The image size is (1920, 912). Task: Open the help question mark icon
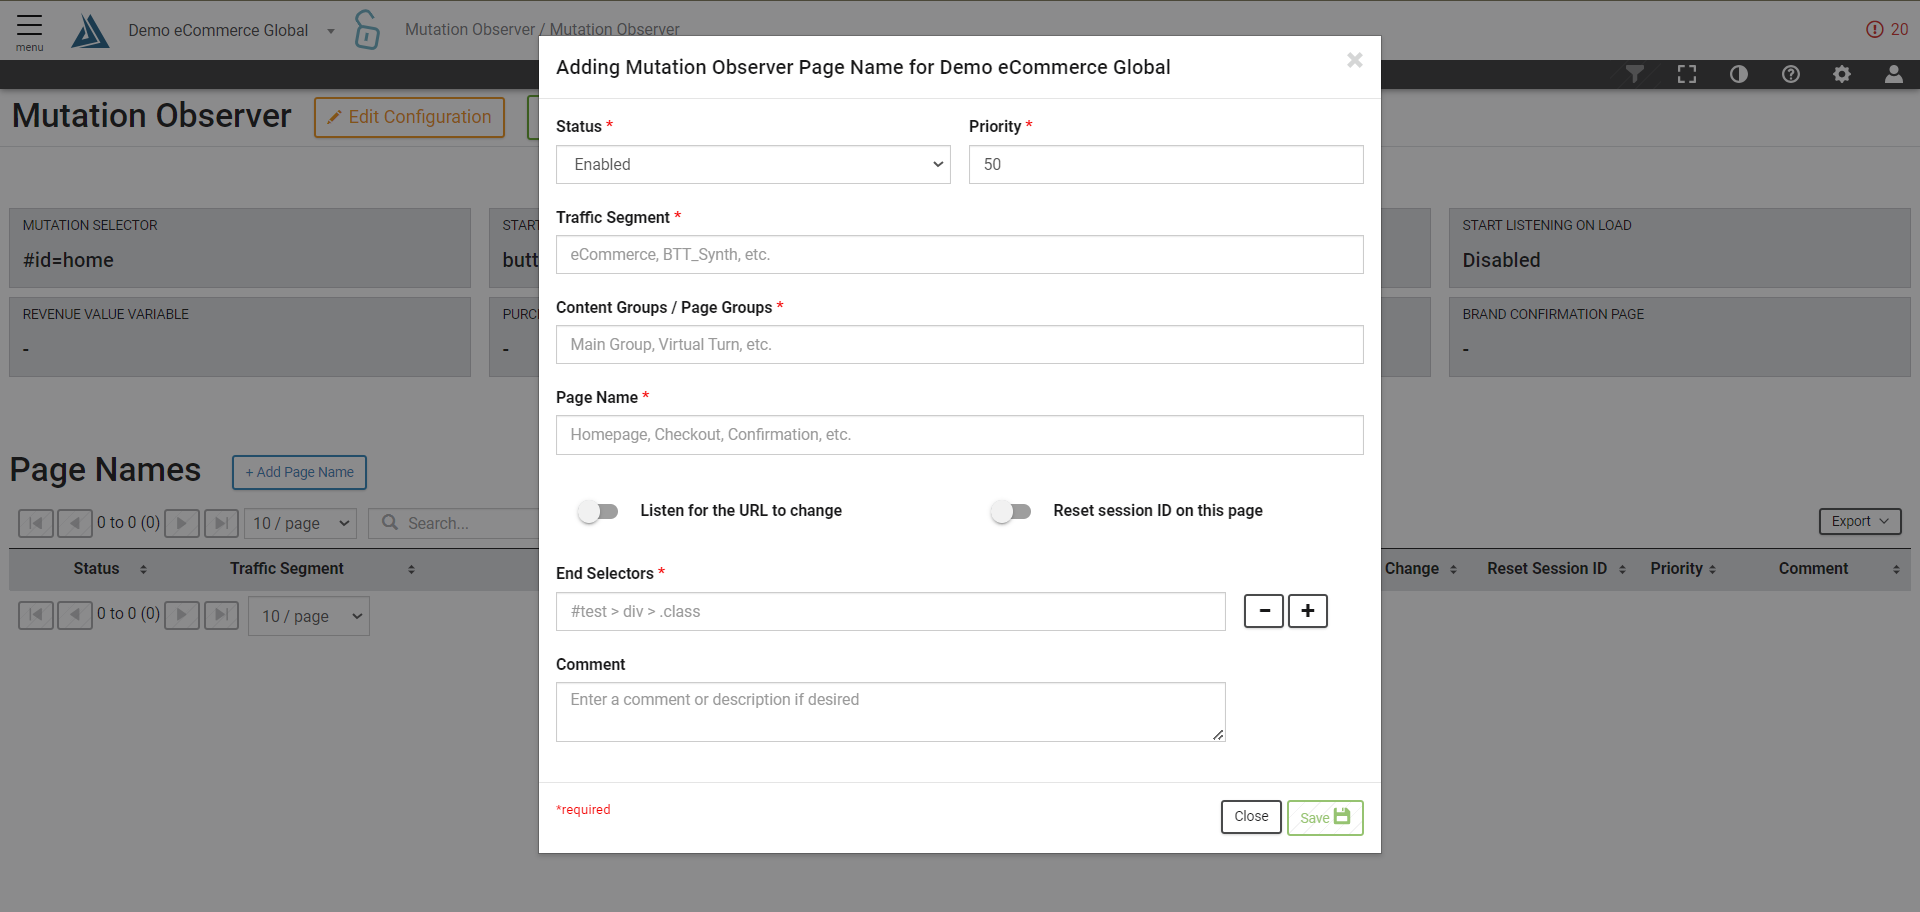click(1790, 74)
